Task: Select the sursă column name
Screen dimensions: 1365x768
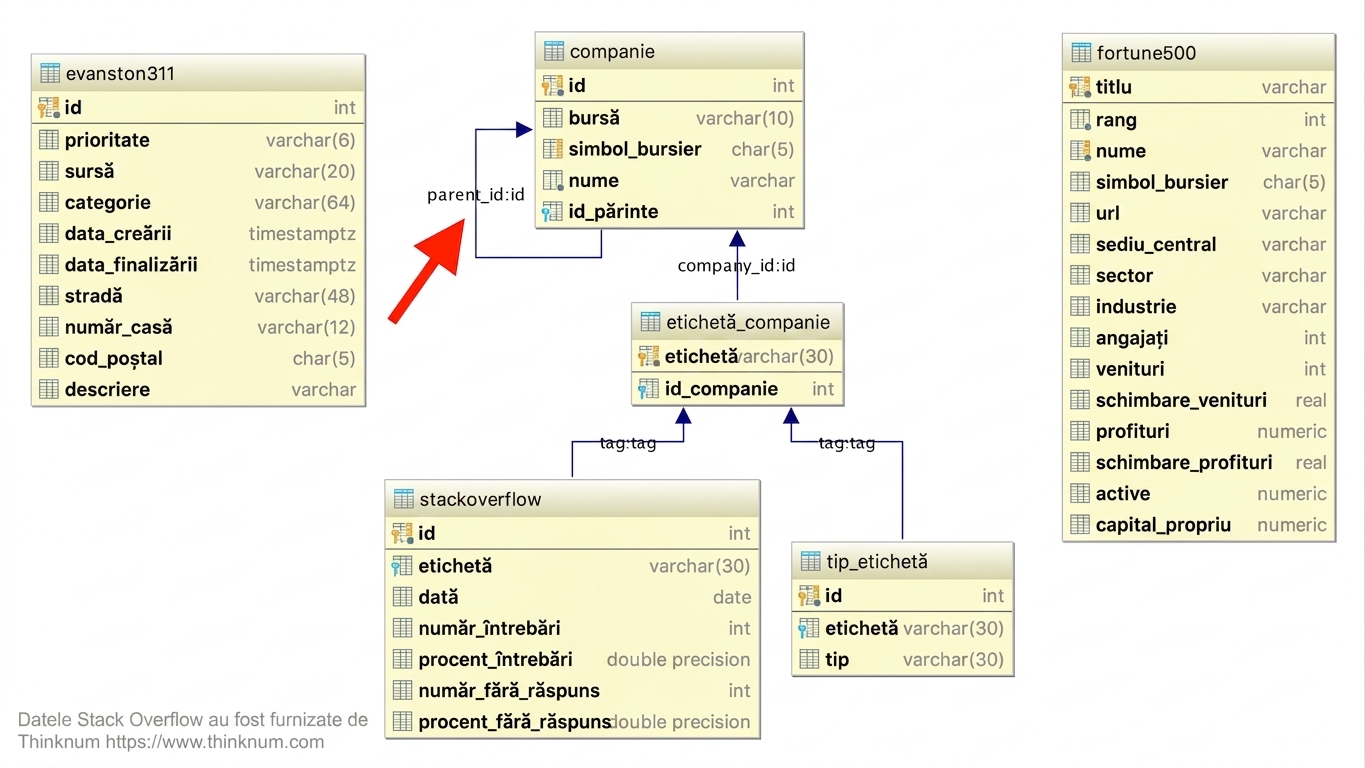Action: pyautogui.click(x=89, y=171)
